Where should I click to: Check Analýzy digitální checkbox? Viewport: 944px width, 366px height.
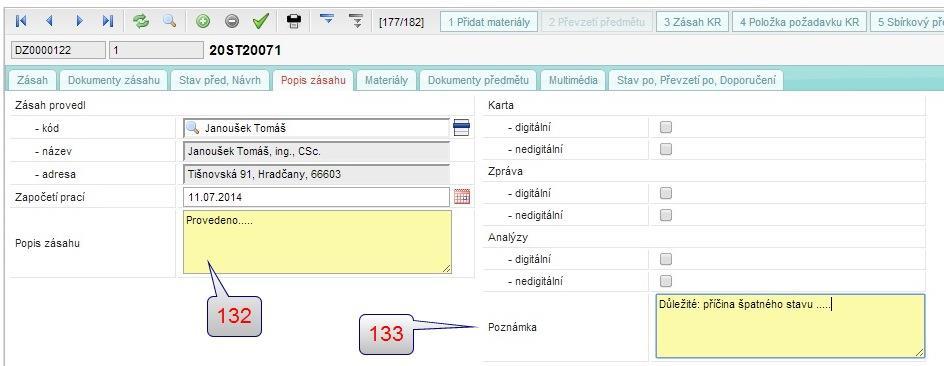coord(666,259)
